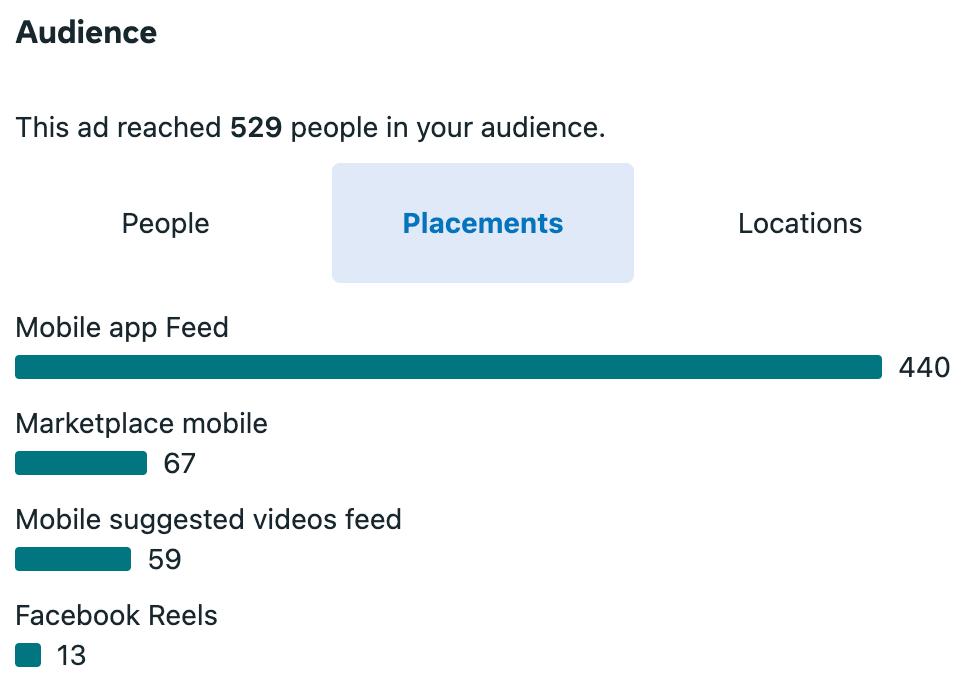Click the Mobile suggested videos feed bar
The height and width of the screenshot is (682, 966).
click(x=73, y=559)
